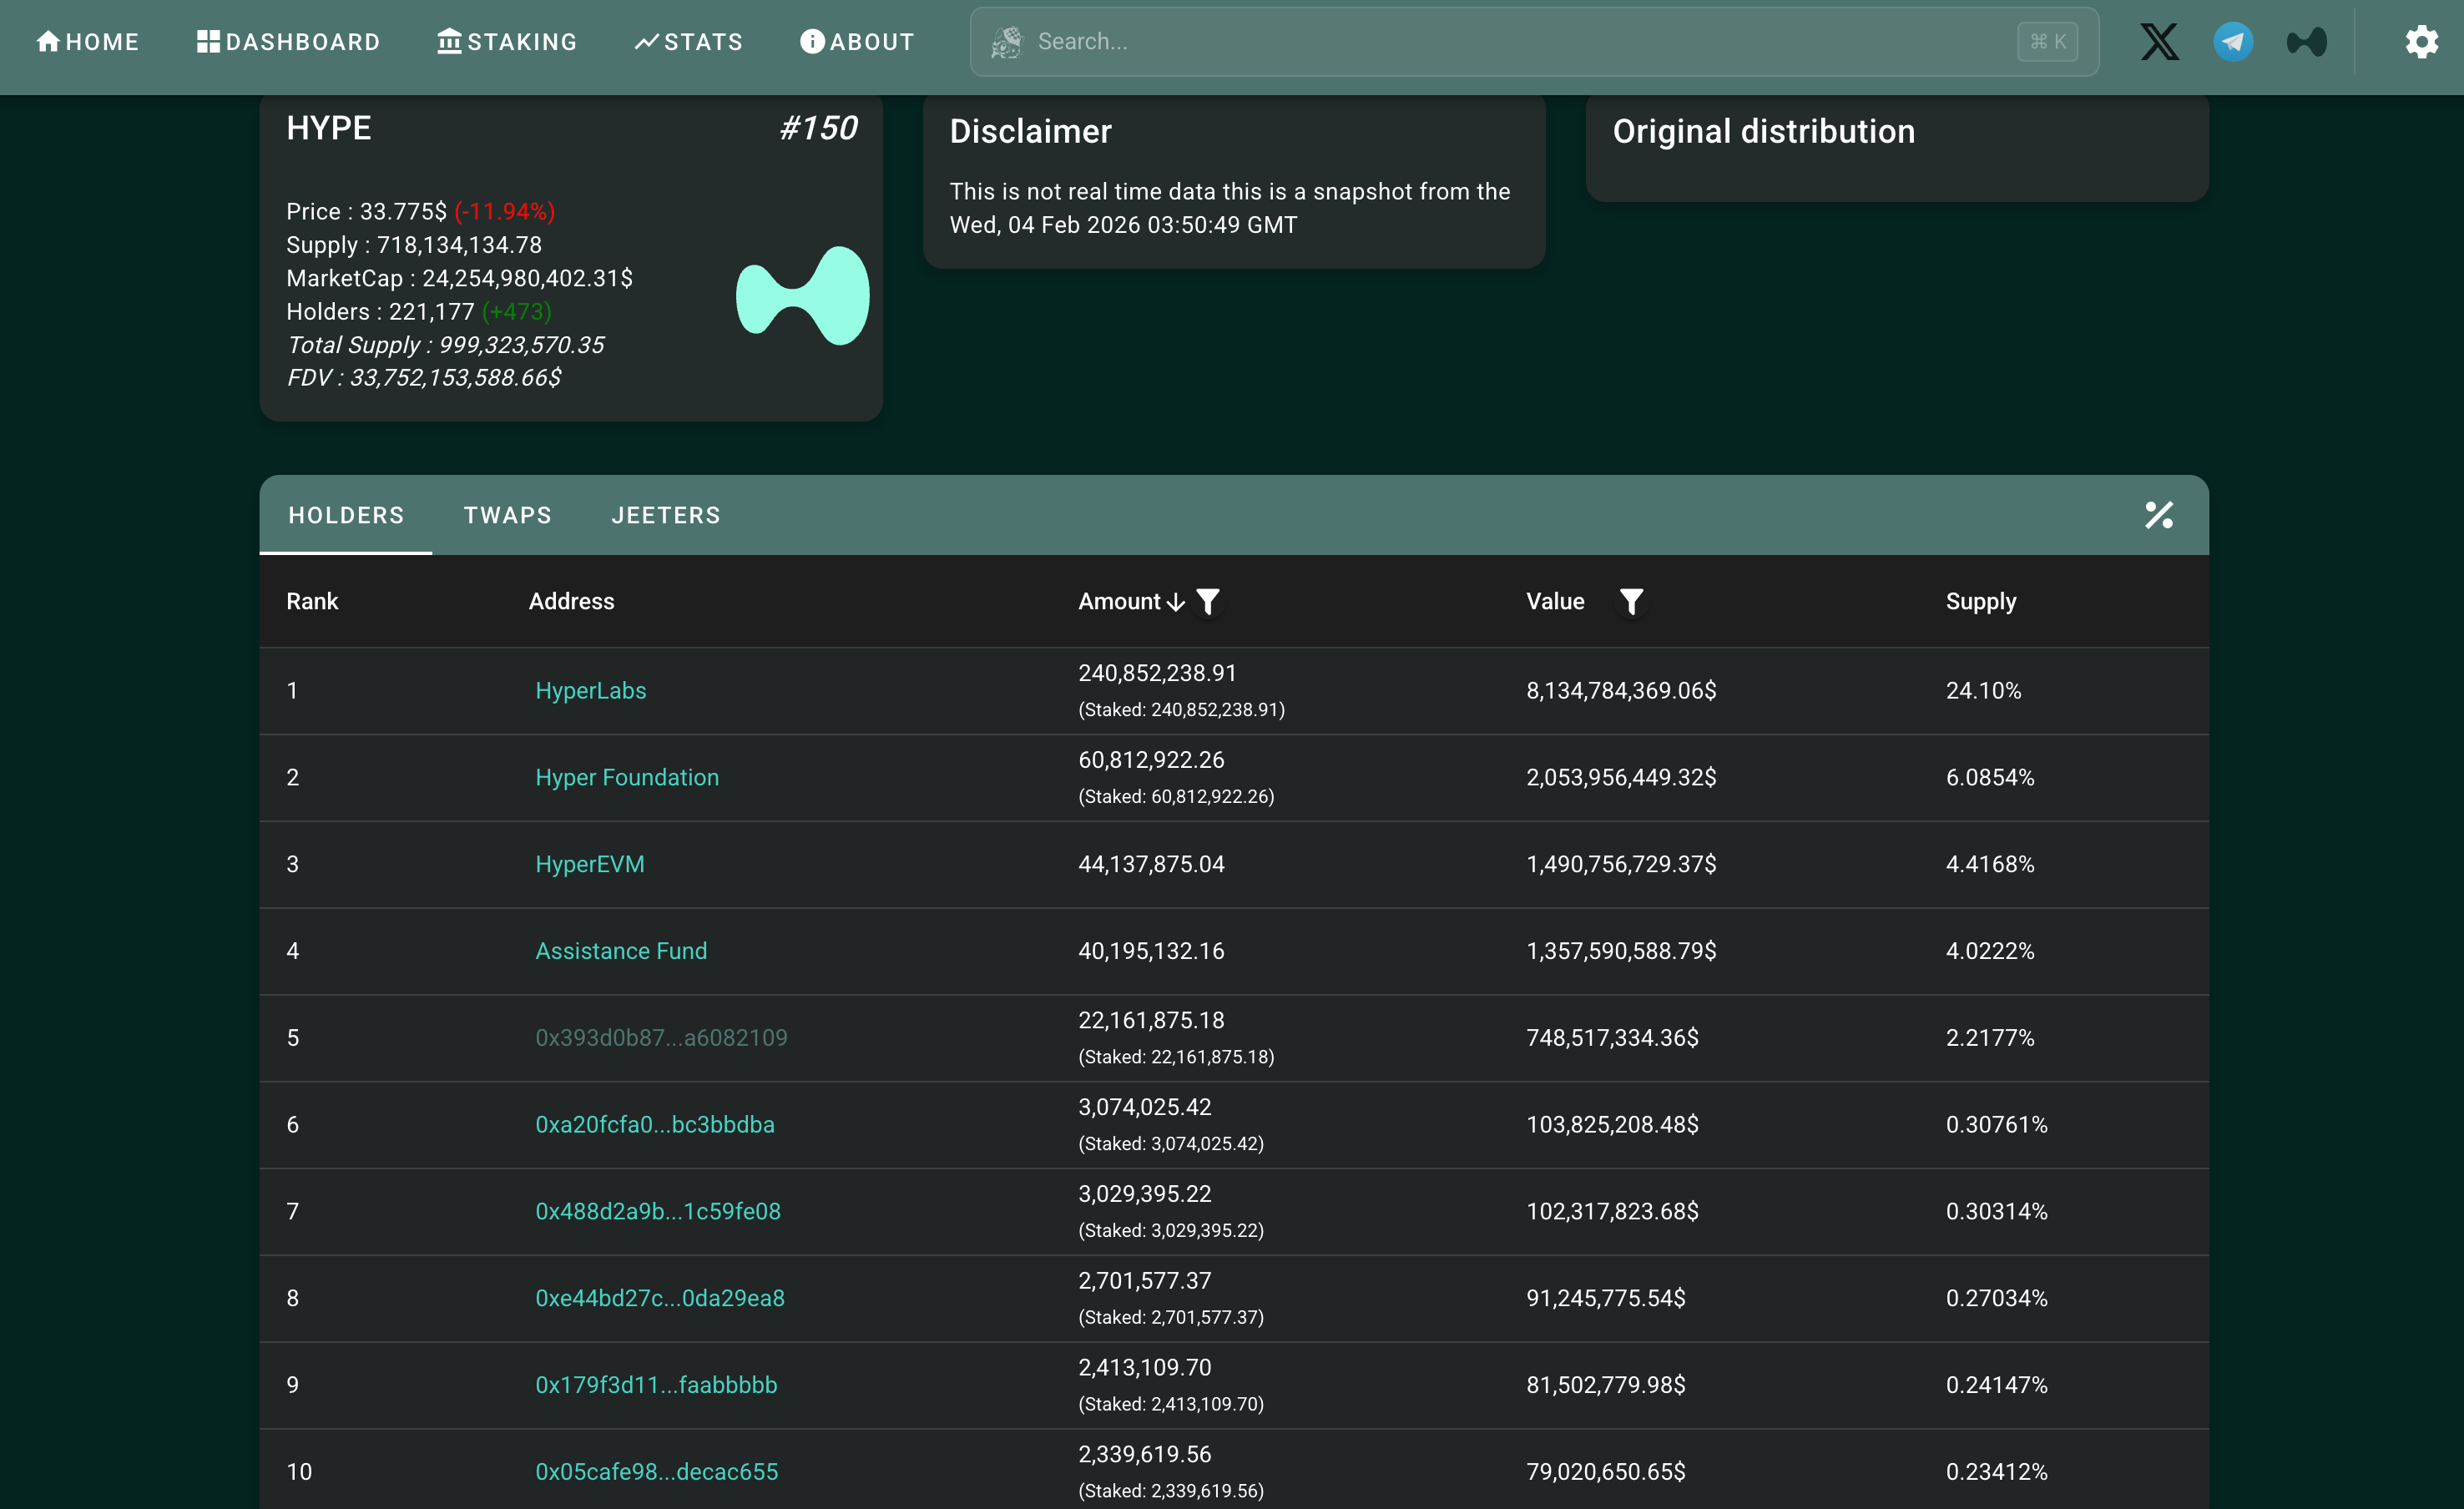The height and width of the screenshot is (1509, 2464).
Task: Go to the Dashboard page
Action: coord(288,42)
